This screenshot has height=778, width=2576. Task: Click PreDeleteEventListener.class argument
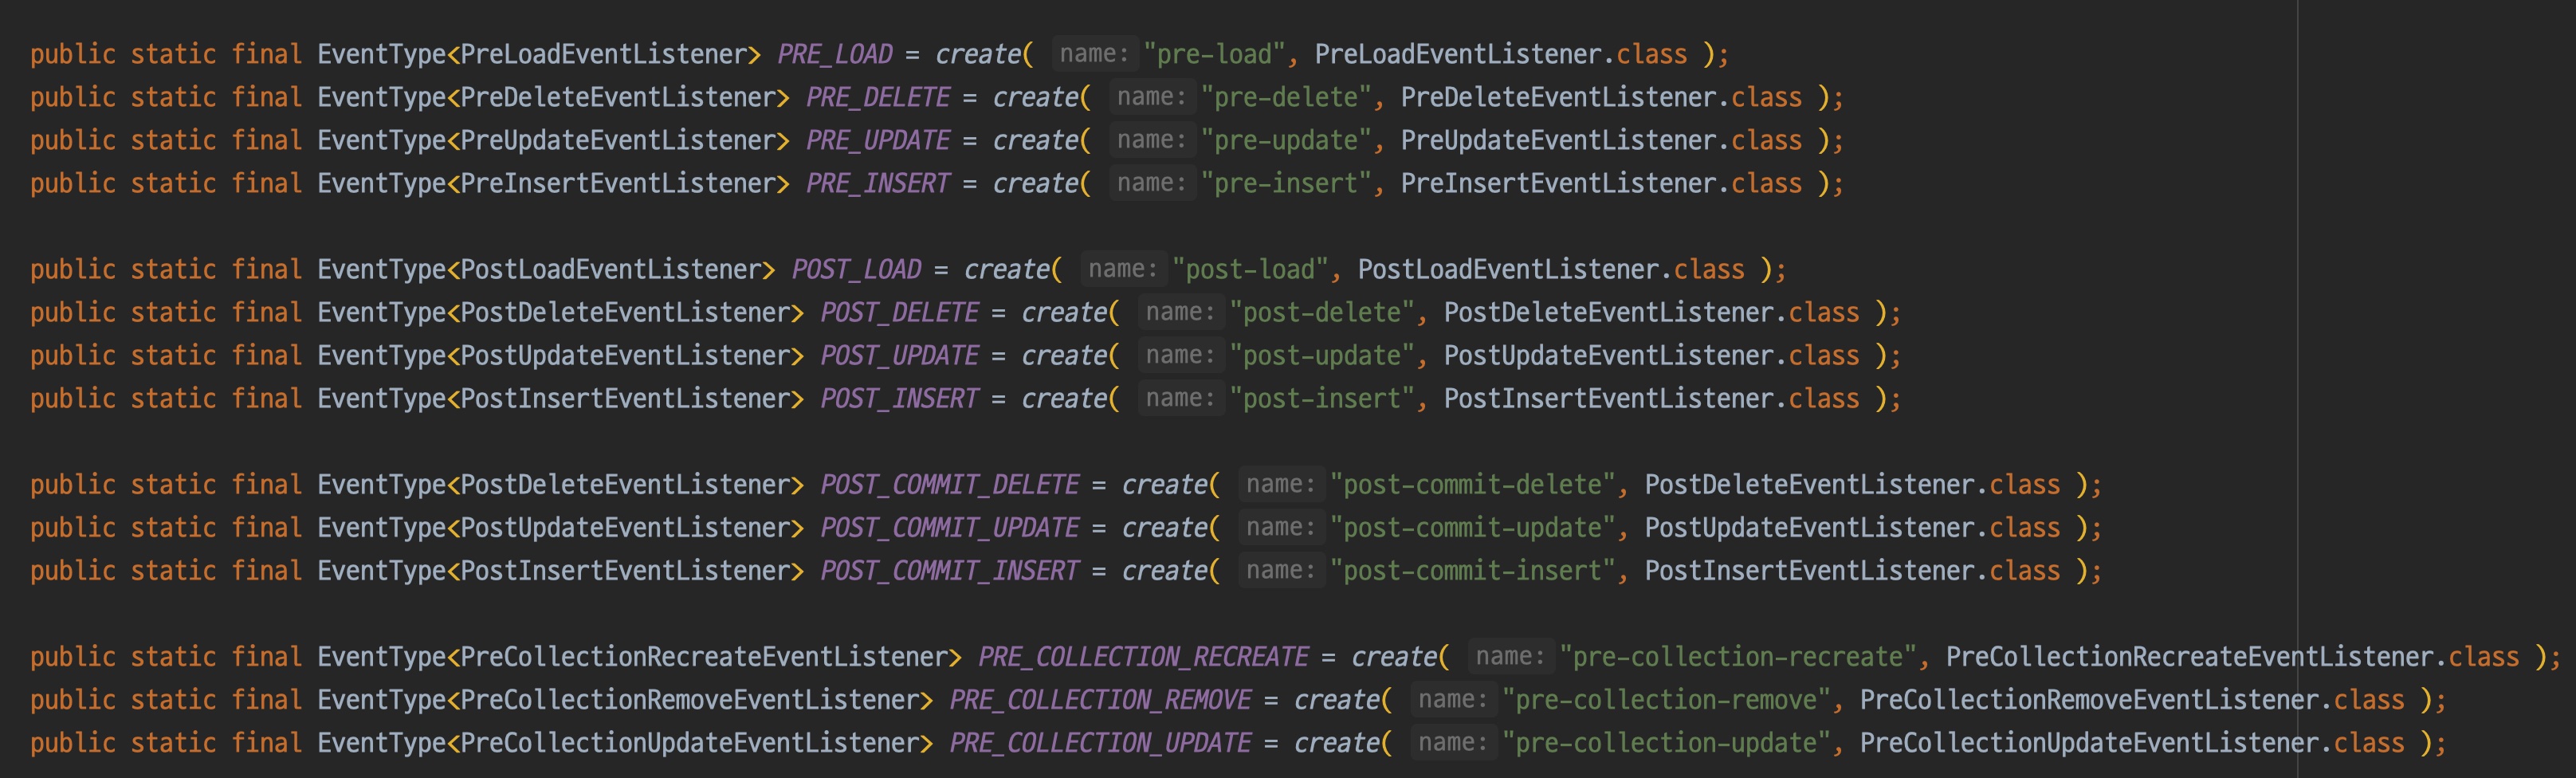pos(1601,97)
